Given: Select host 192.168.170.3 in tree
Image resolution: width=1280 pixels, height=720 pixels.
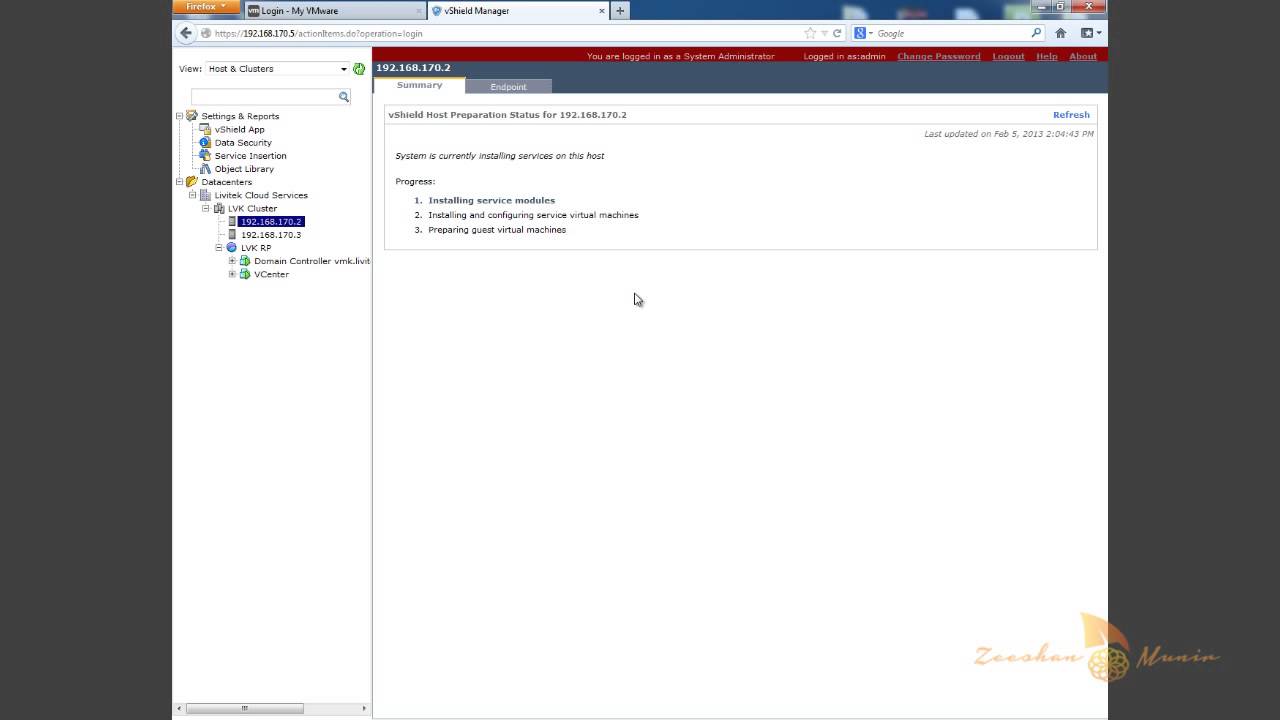Looking at the screenshot, I should click(x=271, y=235).
